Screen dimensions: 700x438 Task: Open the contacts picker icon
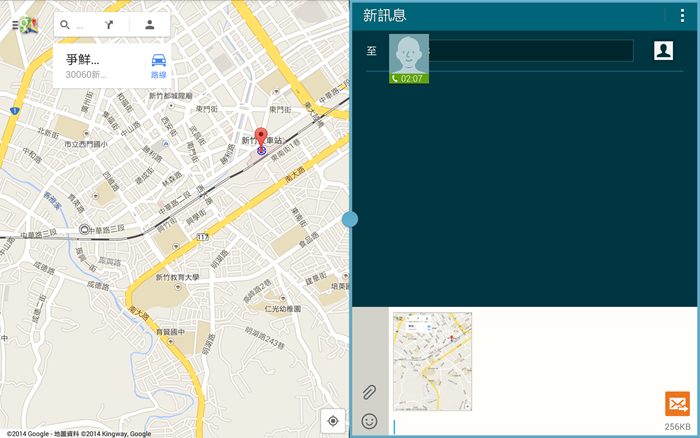(x=663, y=50)
